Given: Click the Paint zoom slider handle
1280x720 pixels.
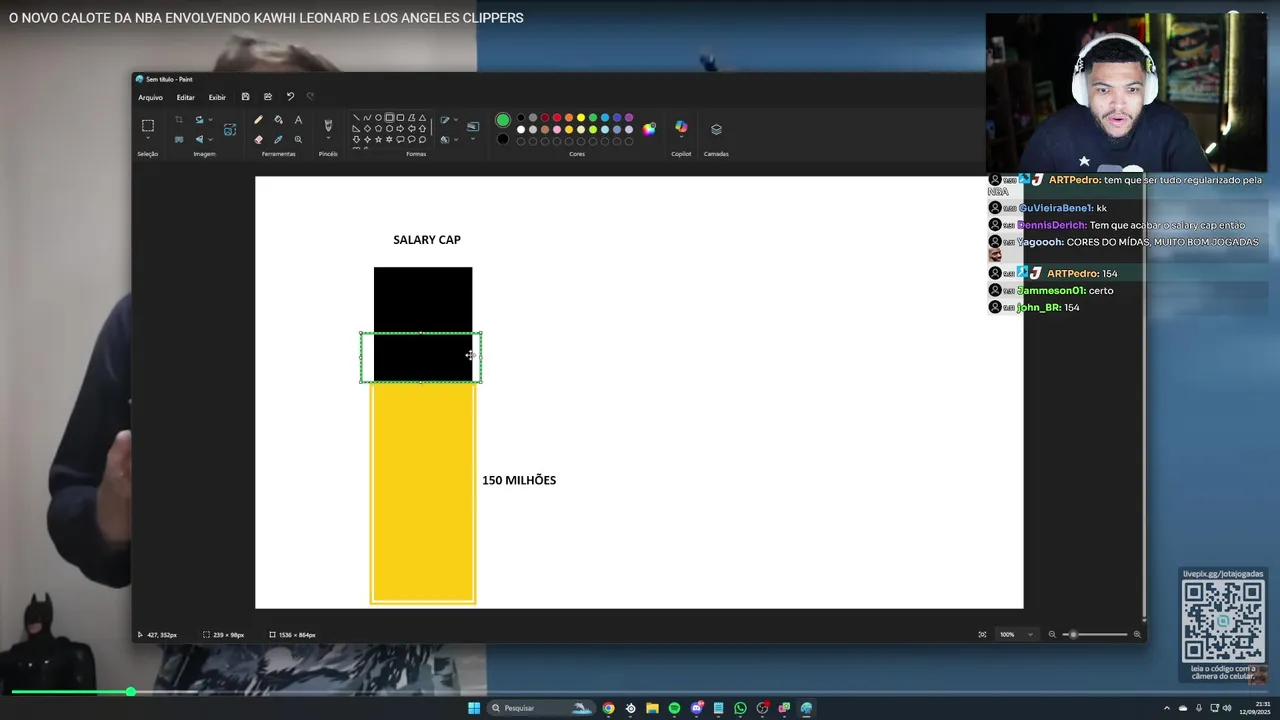Looking at the screenshot, I should [1074, 634].
